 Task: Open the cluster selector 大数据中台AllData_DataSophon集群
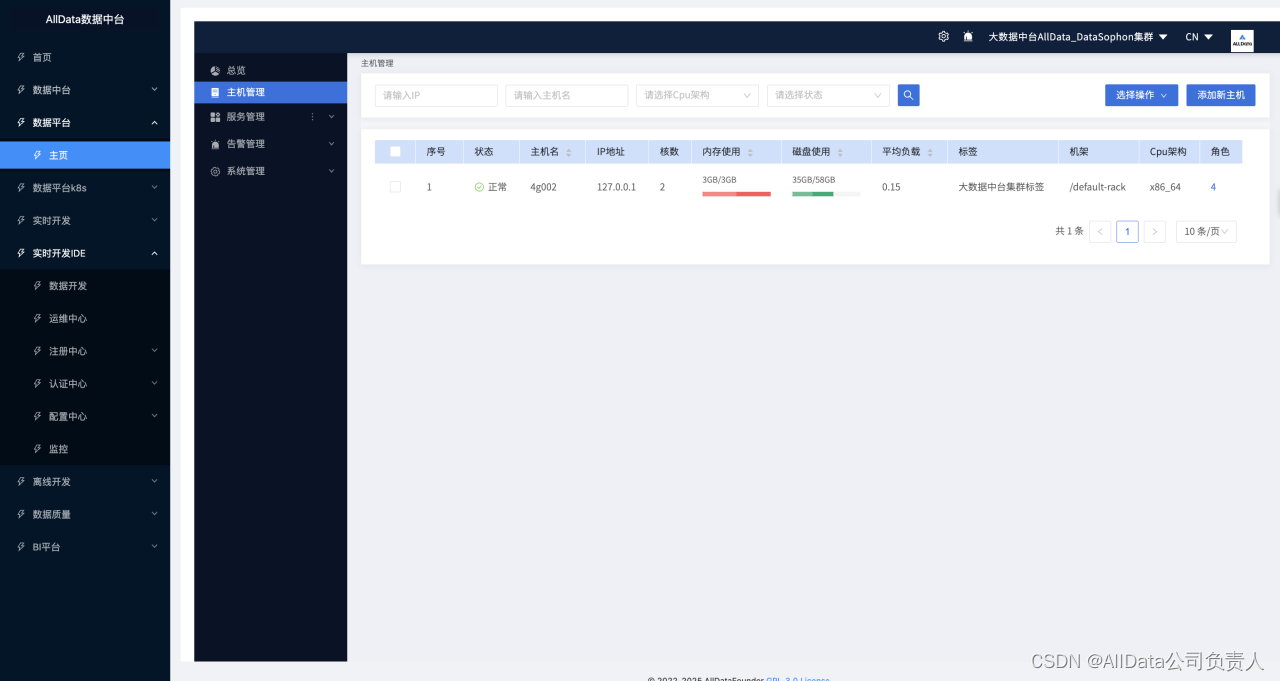click(x=1078, y=37)
